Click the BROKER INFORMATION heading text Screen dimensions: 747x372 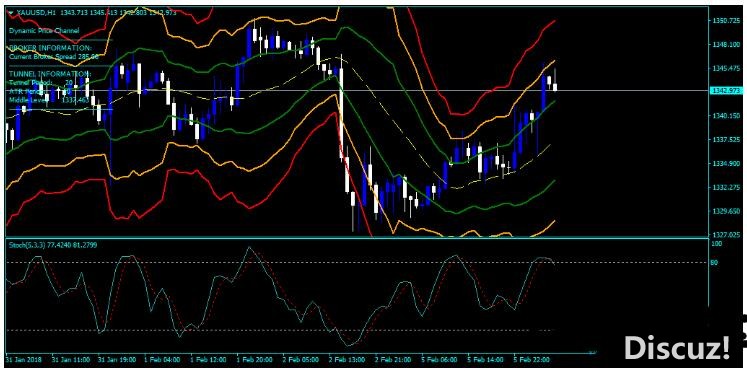50,48
